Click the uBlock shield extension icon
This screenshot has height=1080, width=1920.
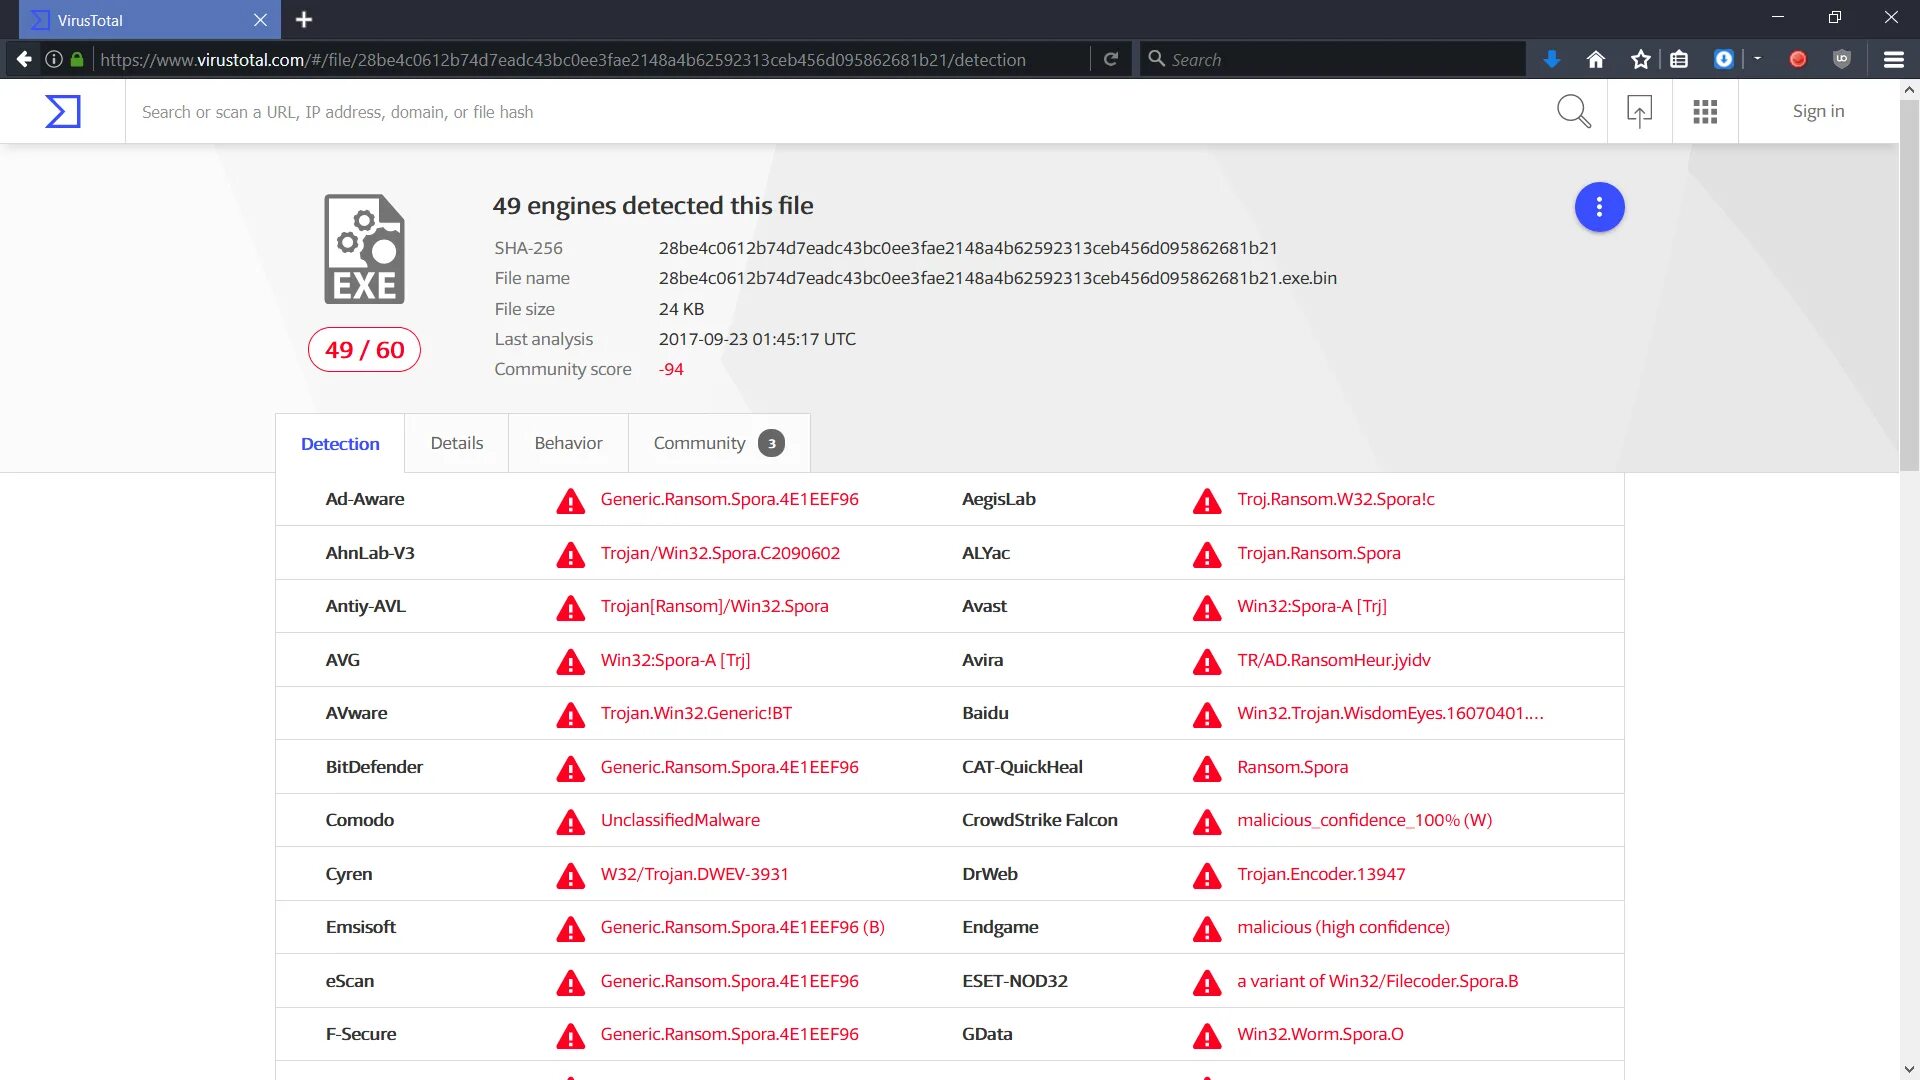point(1842,60)
